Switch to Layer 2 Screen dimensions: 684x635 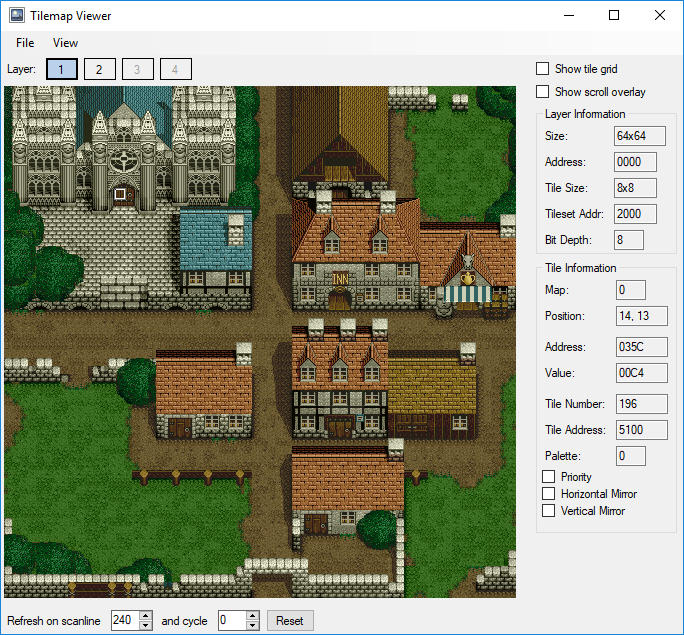[x=99, y=69]
